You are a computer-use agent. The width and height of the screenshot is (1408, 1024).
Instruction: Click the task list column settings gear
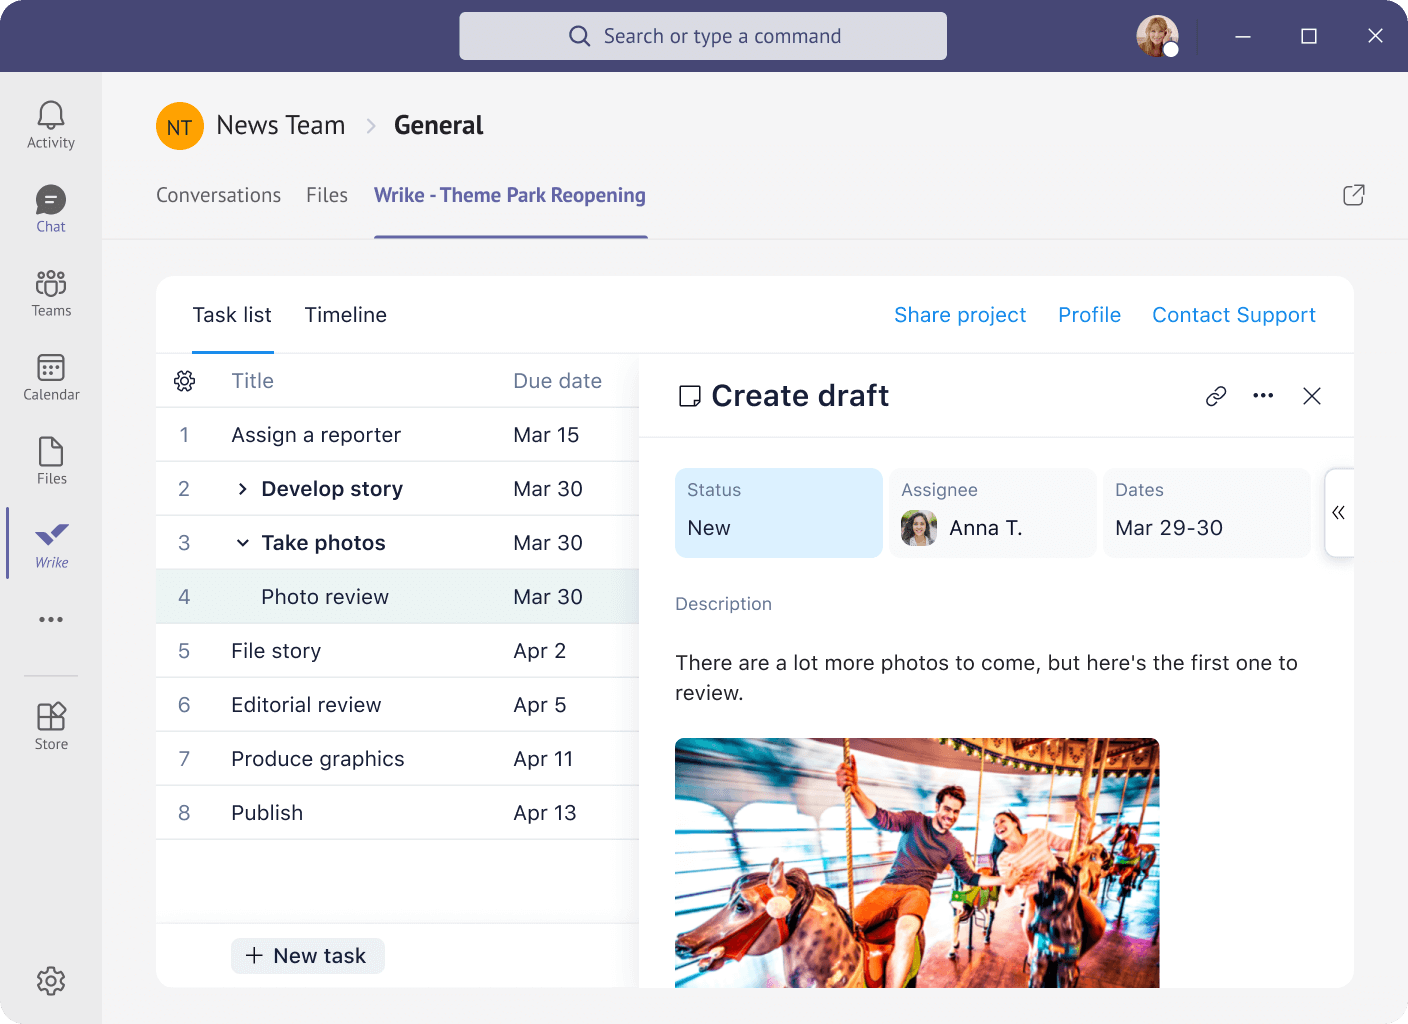(185, 381)
